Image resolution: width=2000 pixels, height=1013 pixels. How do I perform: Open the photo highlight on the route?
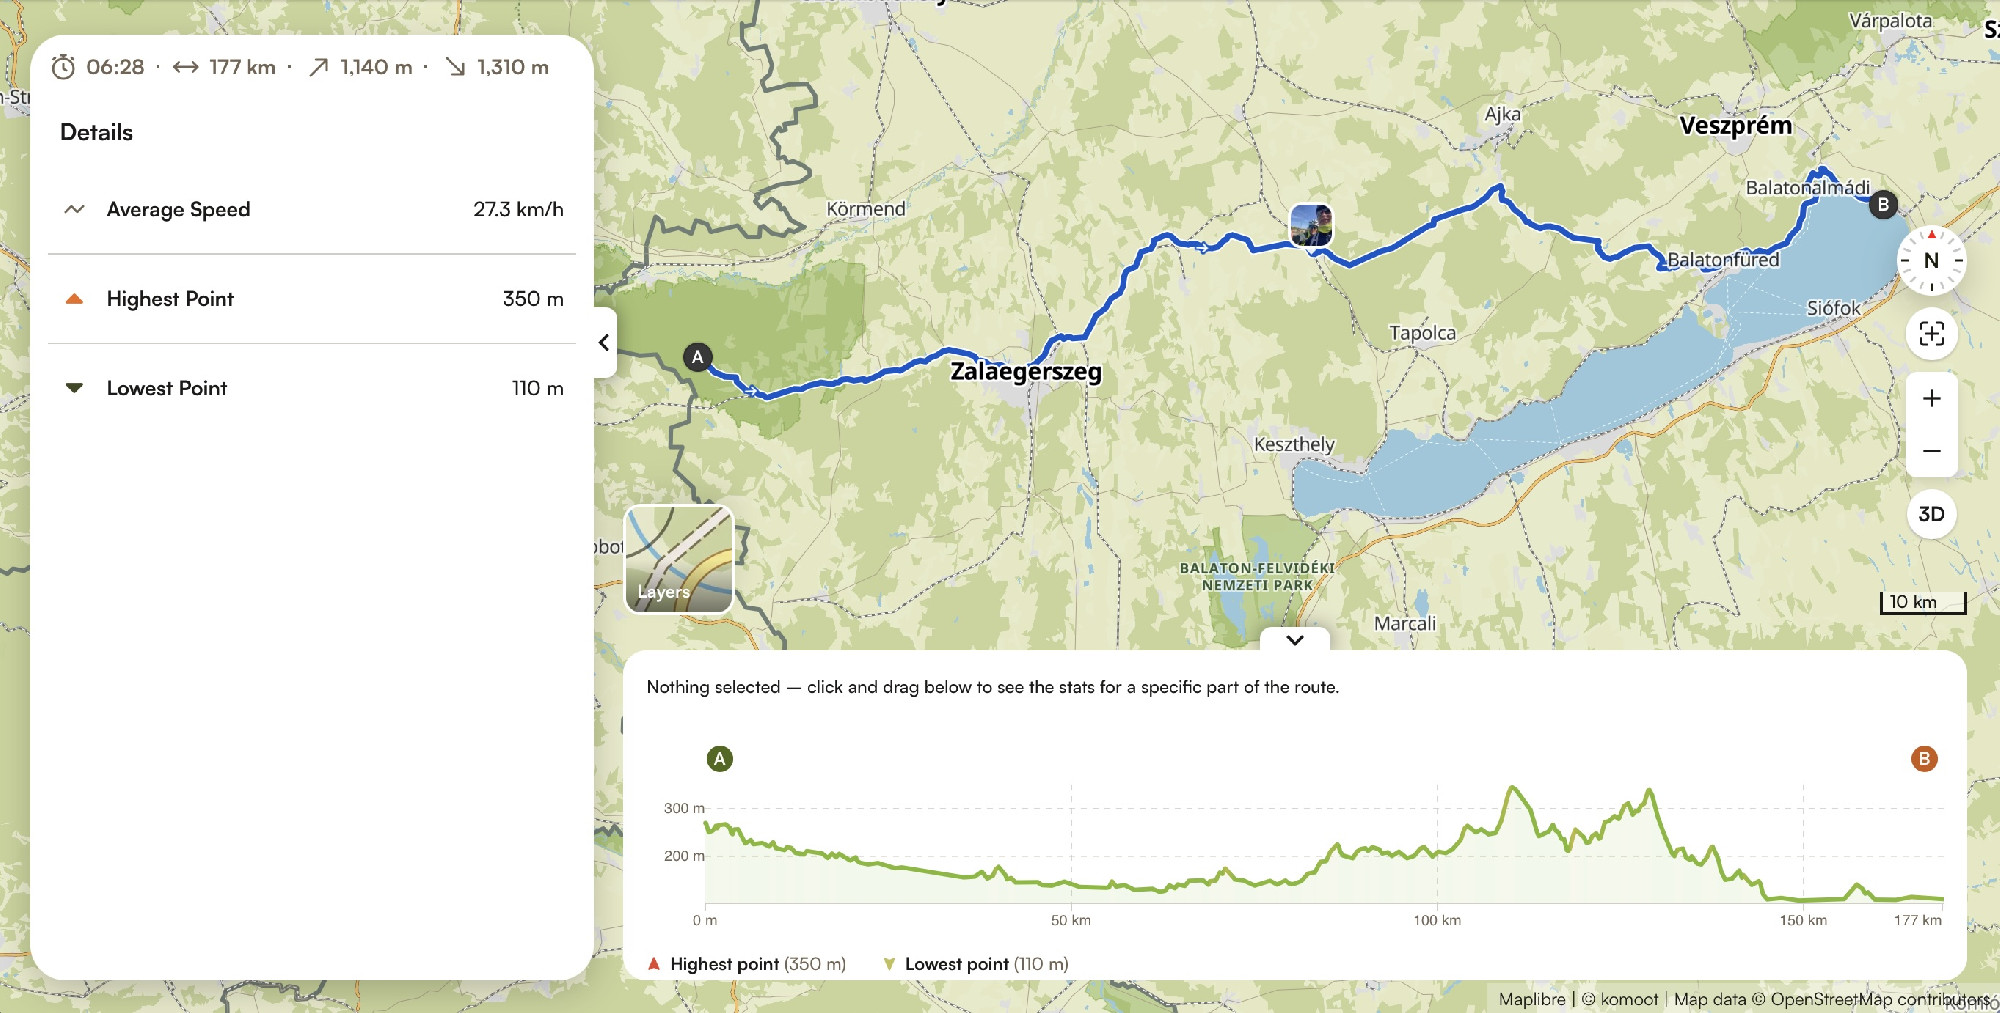pos(1311,225)
